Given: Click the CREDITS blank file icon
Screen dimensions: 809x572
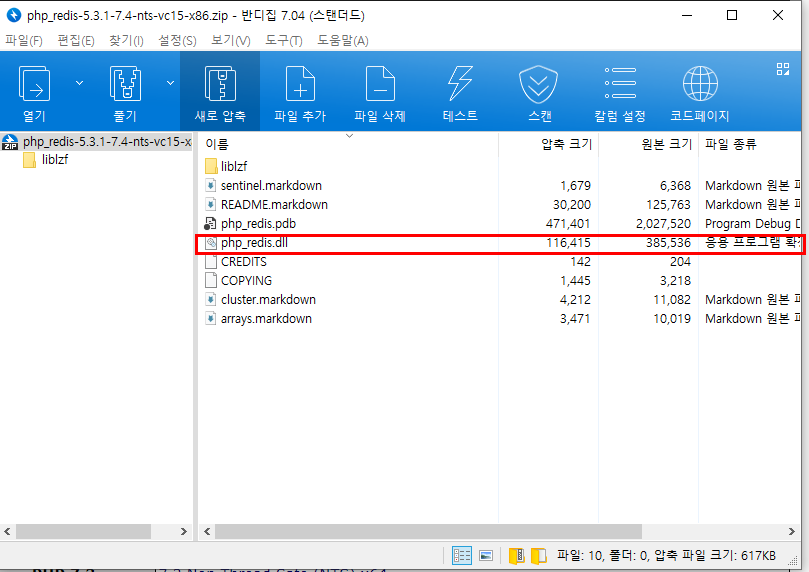Looking at the screenshot, I should (211, 262).
